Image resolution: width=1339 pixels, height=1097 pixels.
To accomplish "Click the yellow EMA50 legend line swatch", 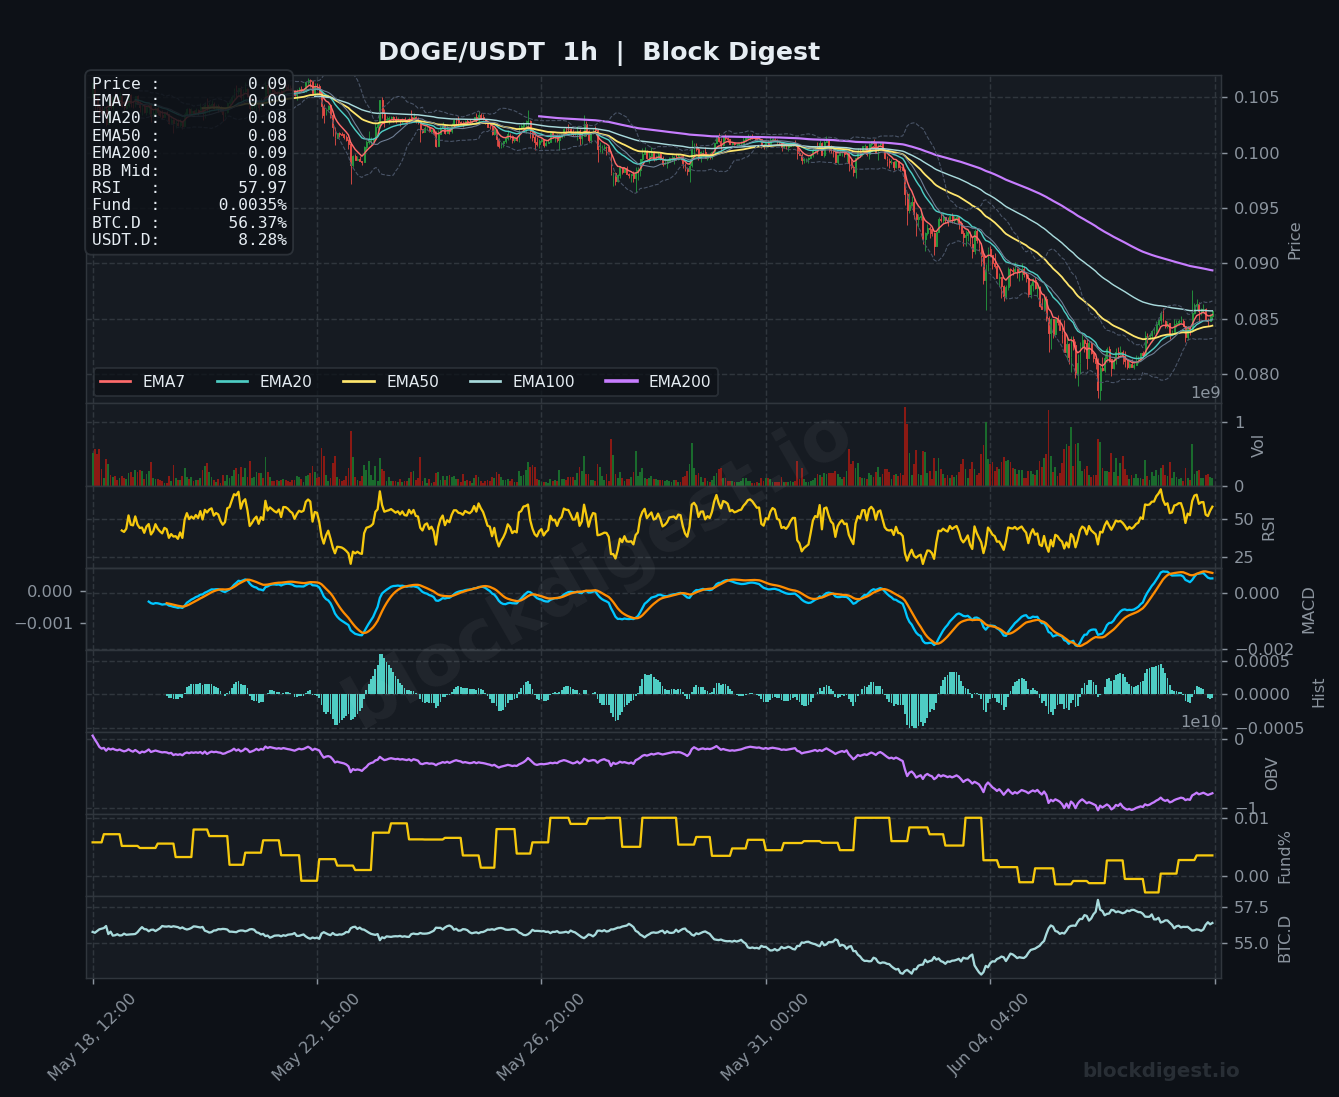I will 359,382.
